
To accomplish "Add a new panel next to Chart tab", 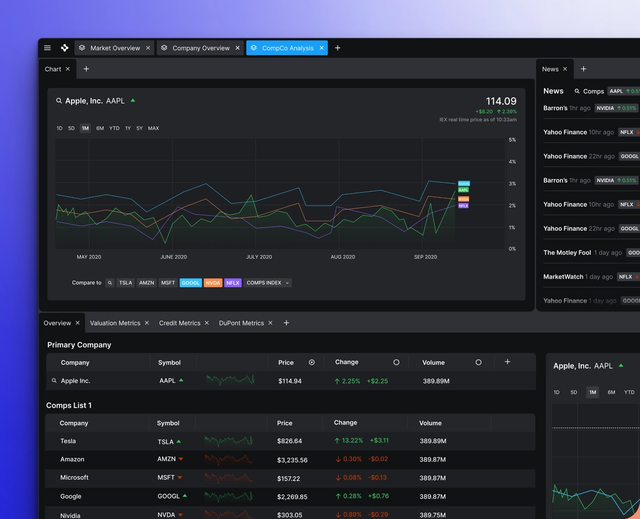I will click(86, 69).
